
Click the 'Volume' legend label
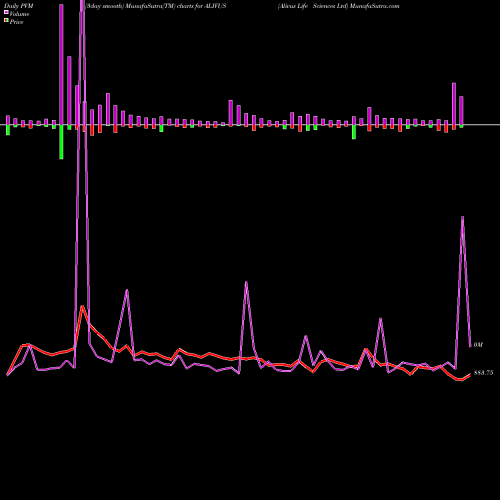point(19,14)
